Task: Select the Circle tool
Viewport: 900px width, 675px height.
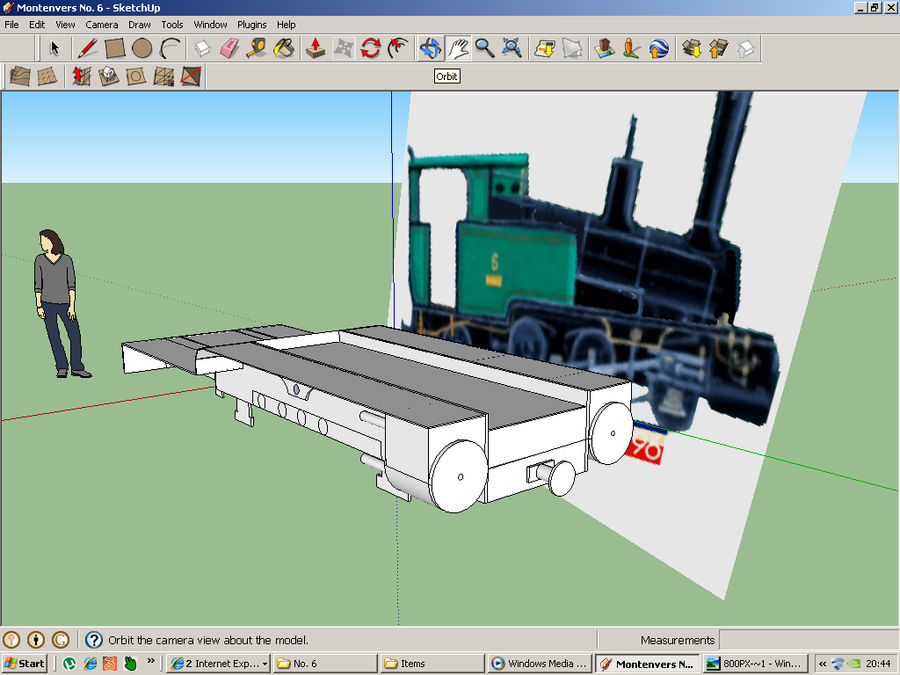Action: click(142, 48)
